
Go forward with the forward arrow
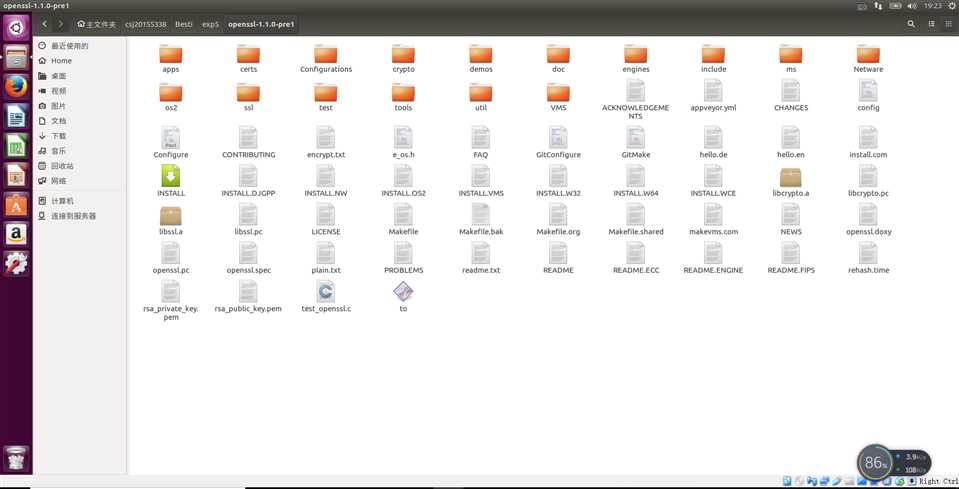61,24
